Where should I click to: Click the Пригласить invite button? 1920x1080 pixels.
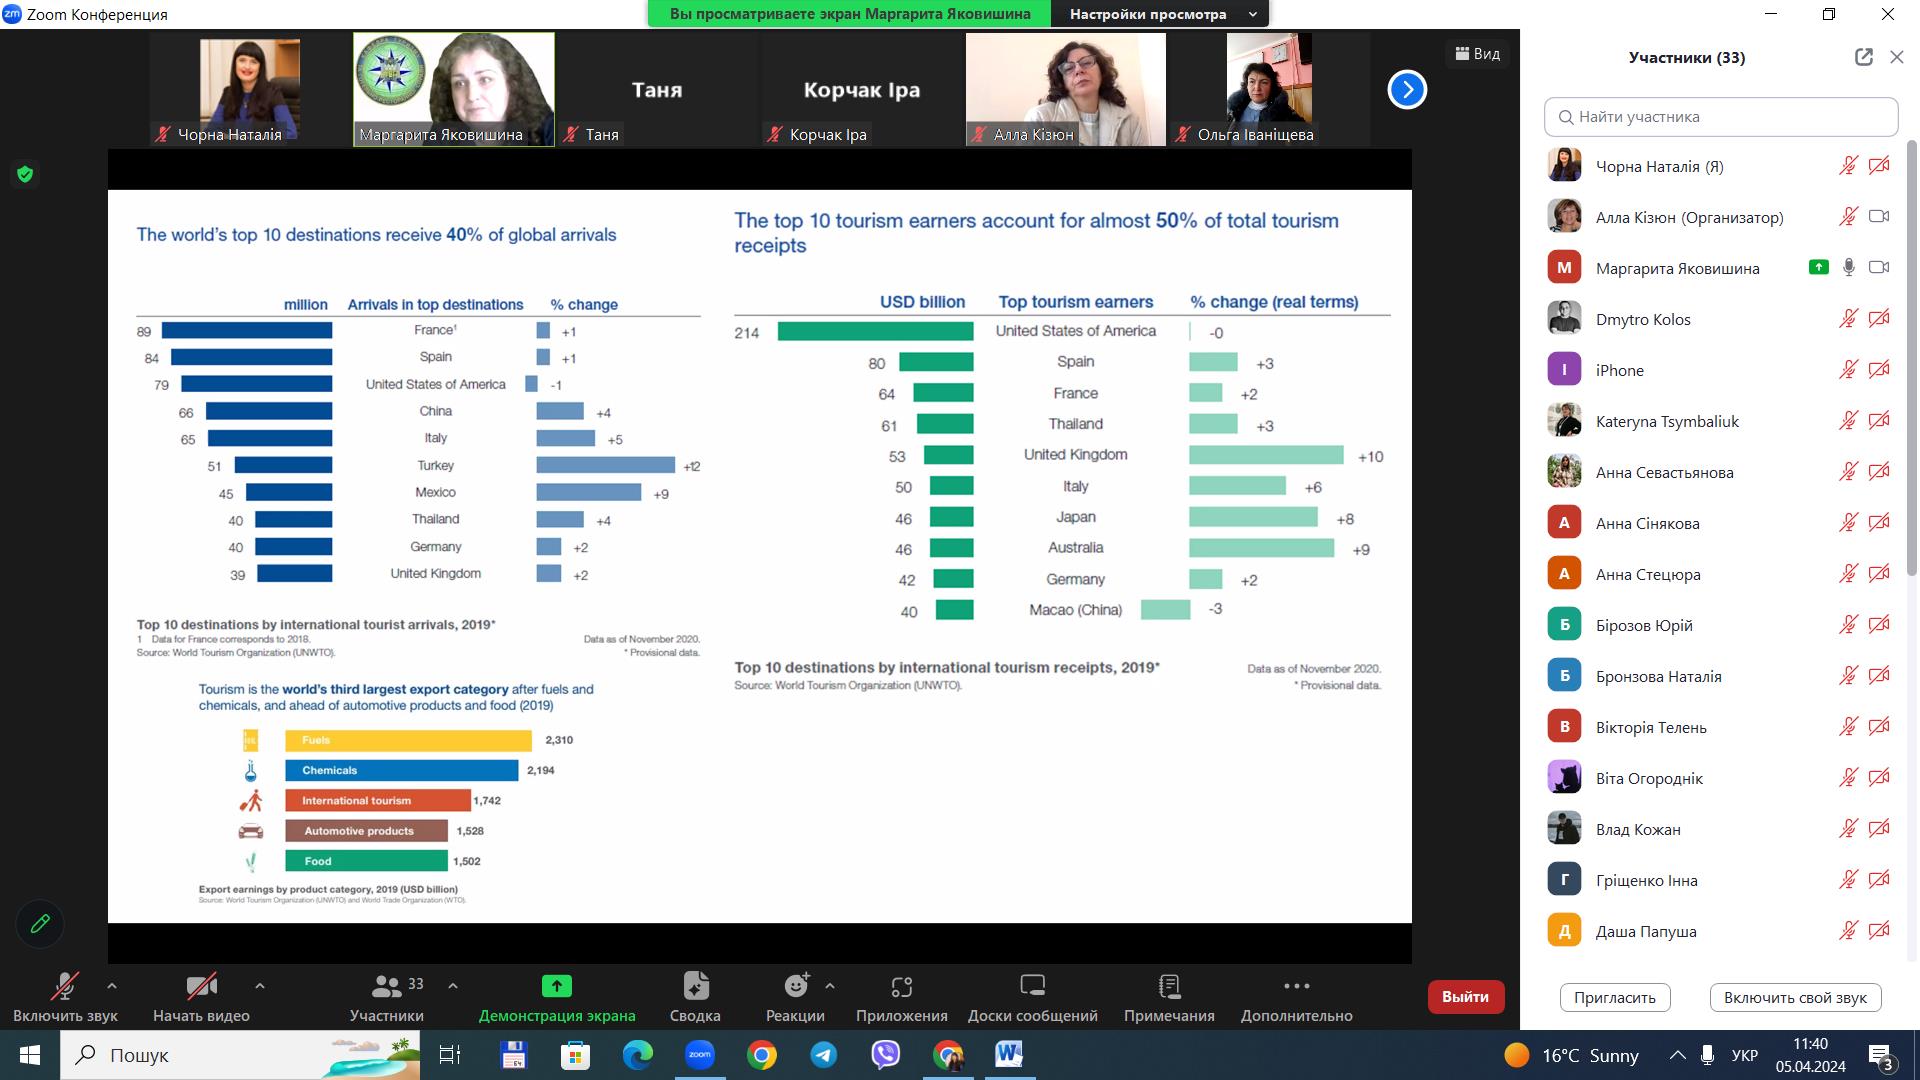coord(1614,997)
